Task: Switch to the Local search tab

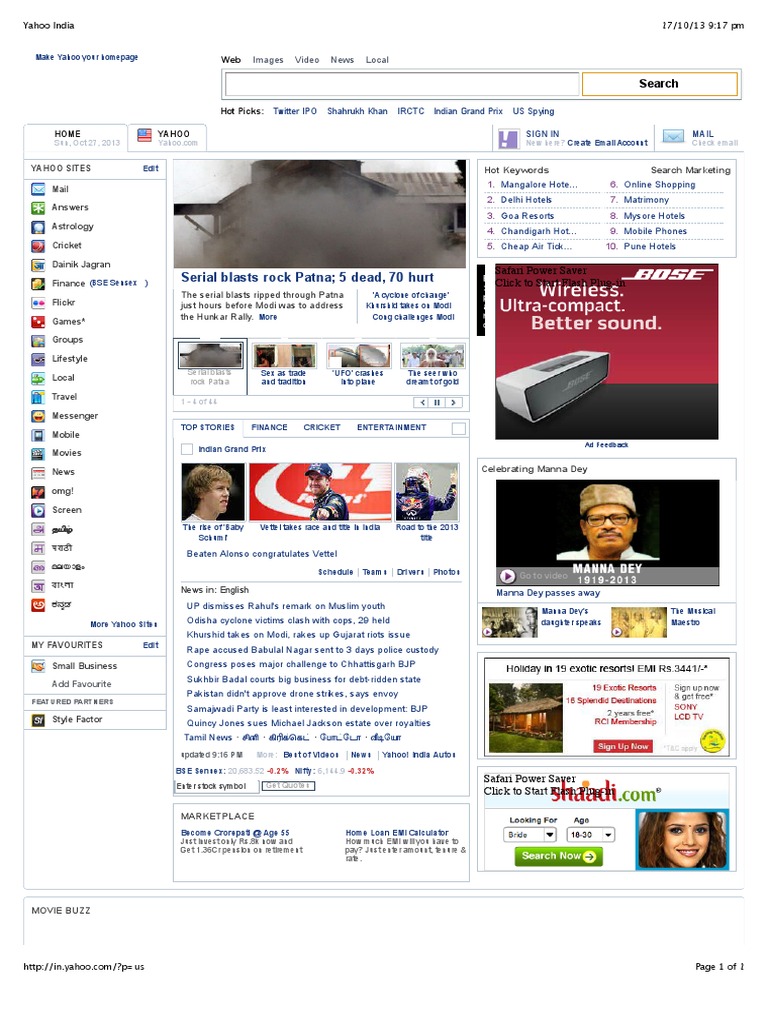Action: (x=377, y=60)
